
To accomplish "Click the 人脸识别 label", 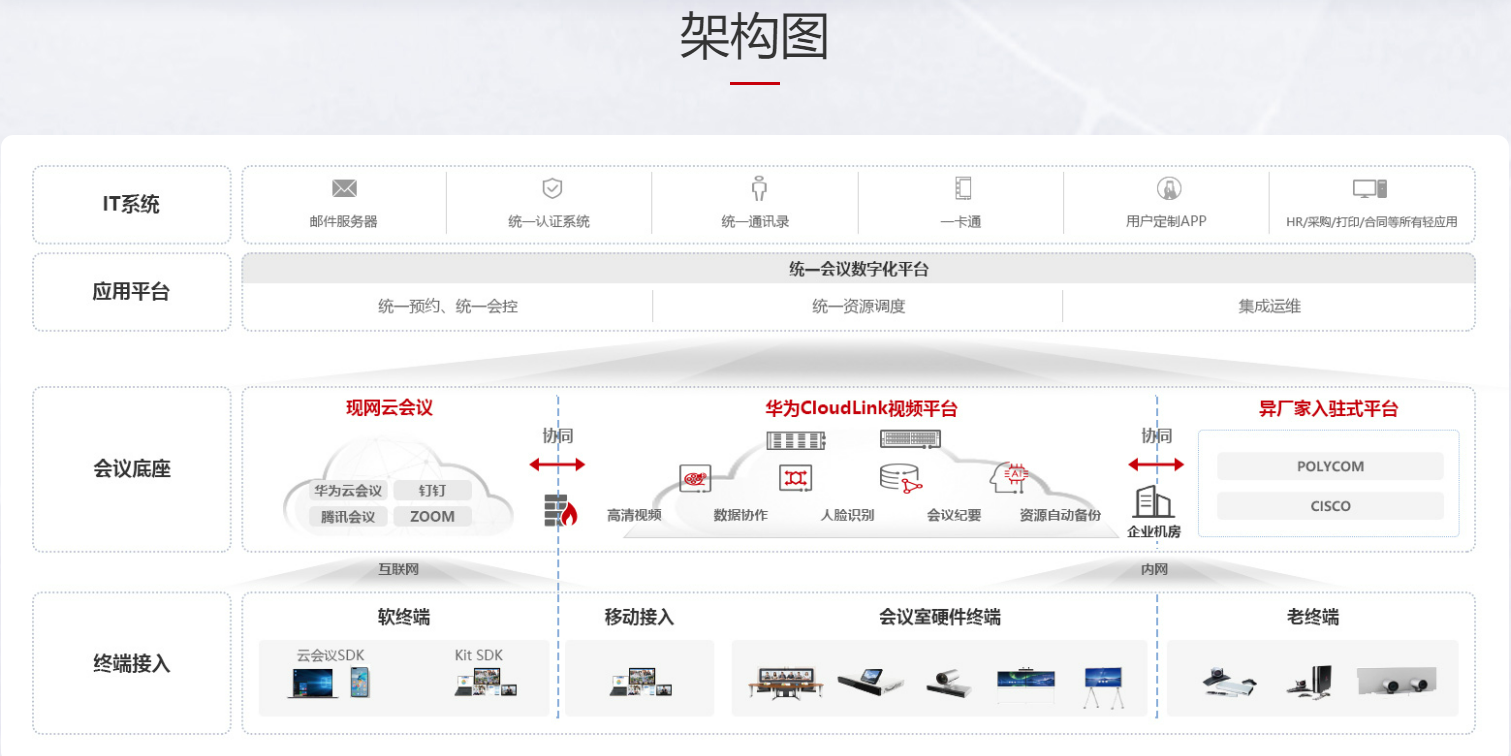I will (x=847, y=515).
